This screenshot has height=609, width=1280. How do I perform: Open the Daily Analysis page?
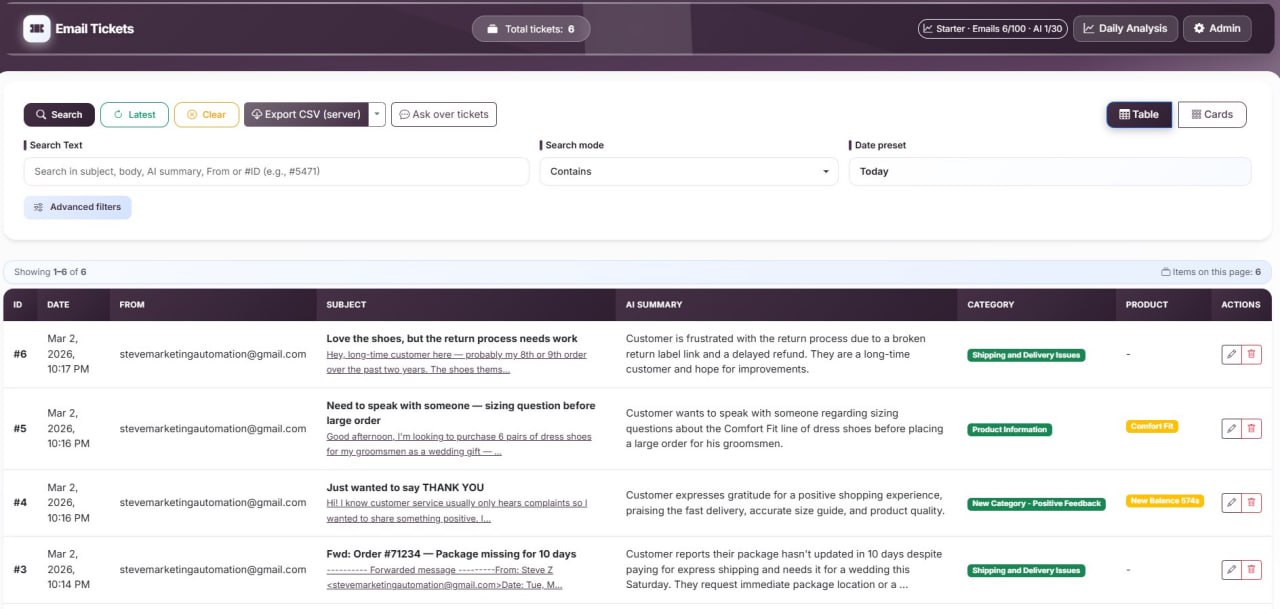point(1123,29)
